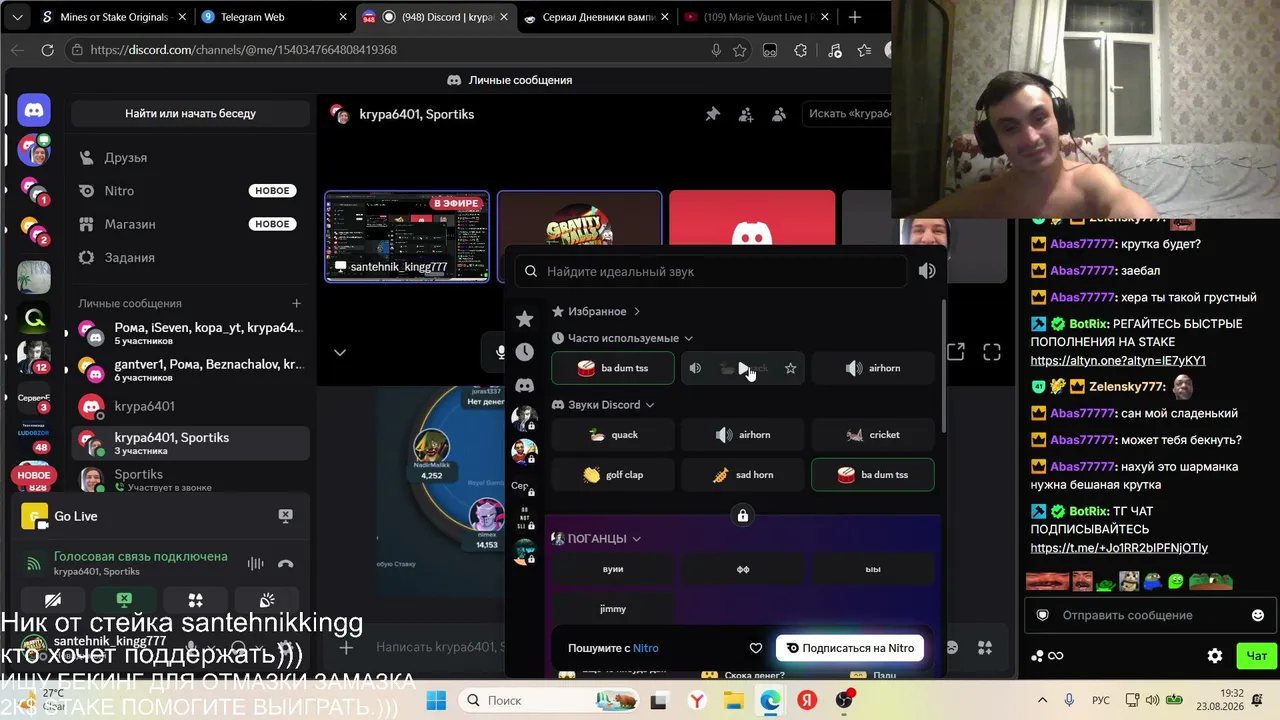Show the member list icon in DM header
The image size is (1280, 720).
[779, 114]
